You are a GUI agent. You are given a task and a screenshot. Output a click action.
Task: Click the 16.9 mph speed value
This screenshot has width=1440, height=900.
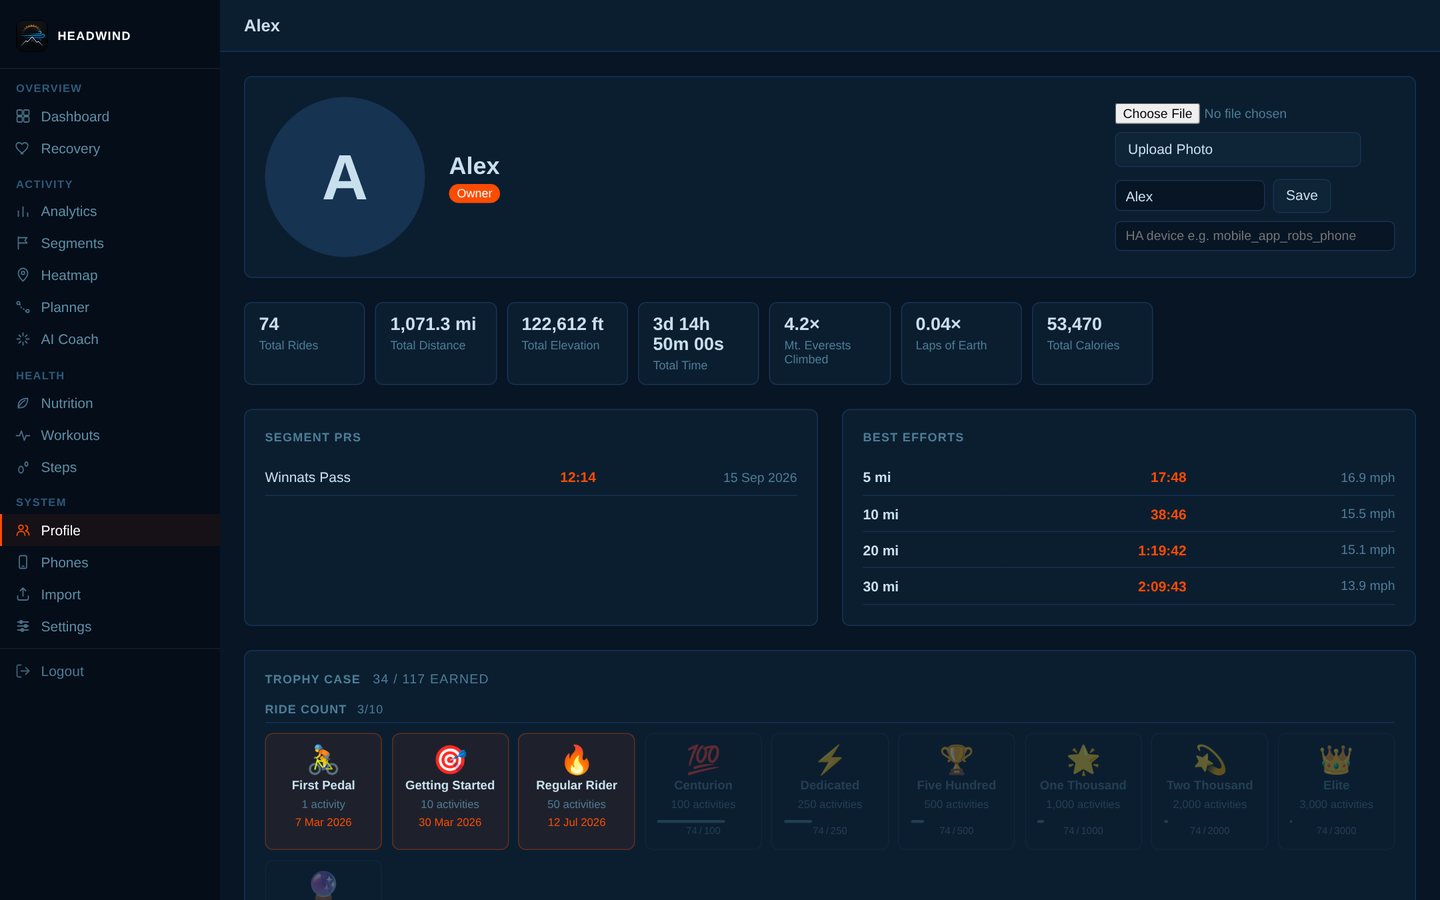[1367, 477]
